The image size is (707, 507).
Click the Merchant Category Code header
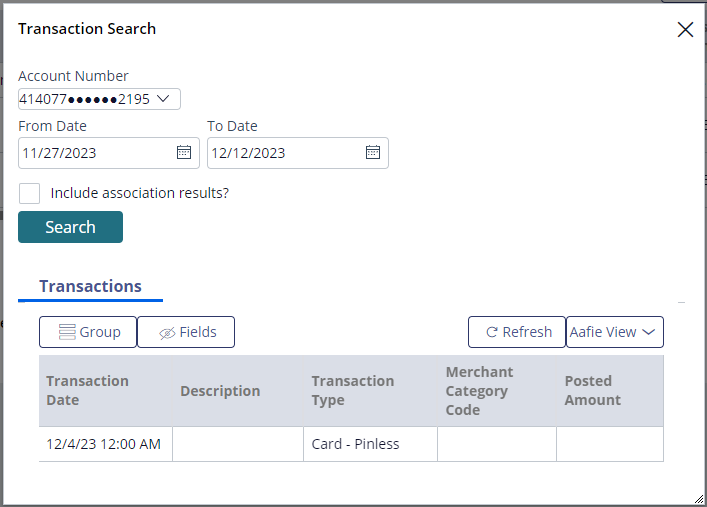click(496, 391)
